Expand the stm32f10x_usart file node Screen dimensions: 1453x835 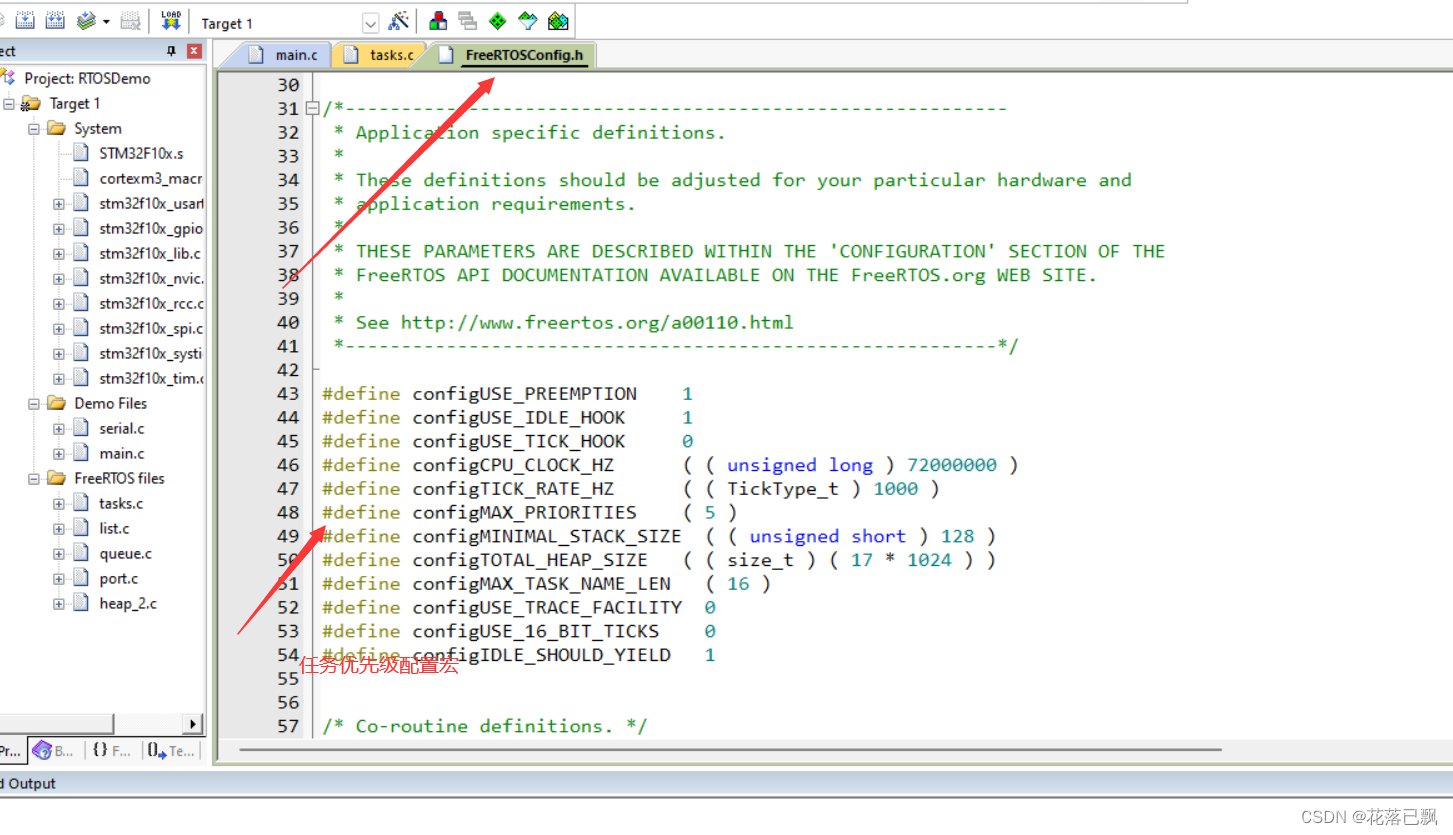pos(58,204)
